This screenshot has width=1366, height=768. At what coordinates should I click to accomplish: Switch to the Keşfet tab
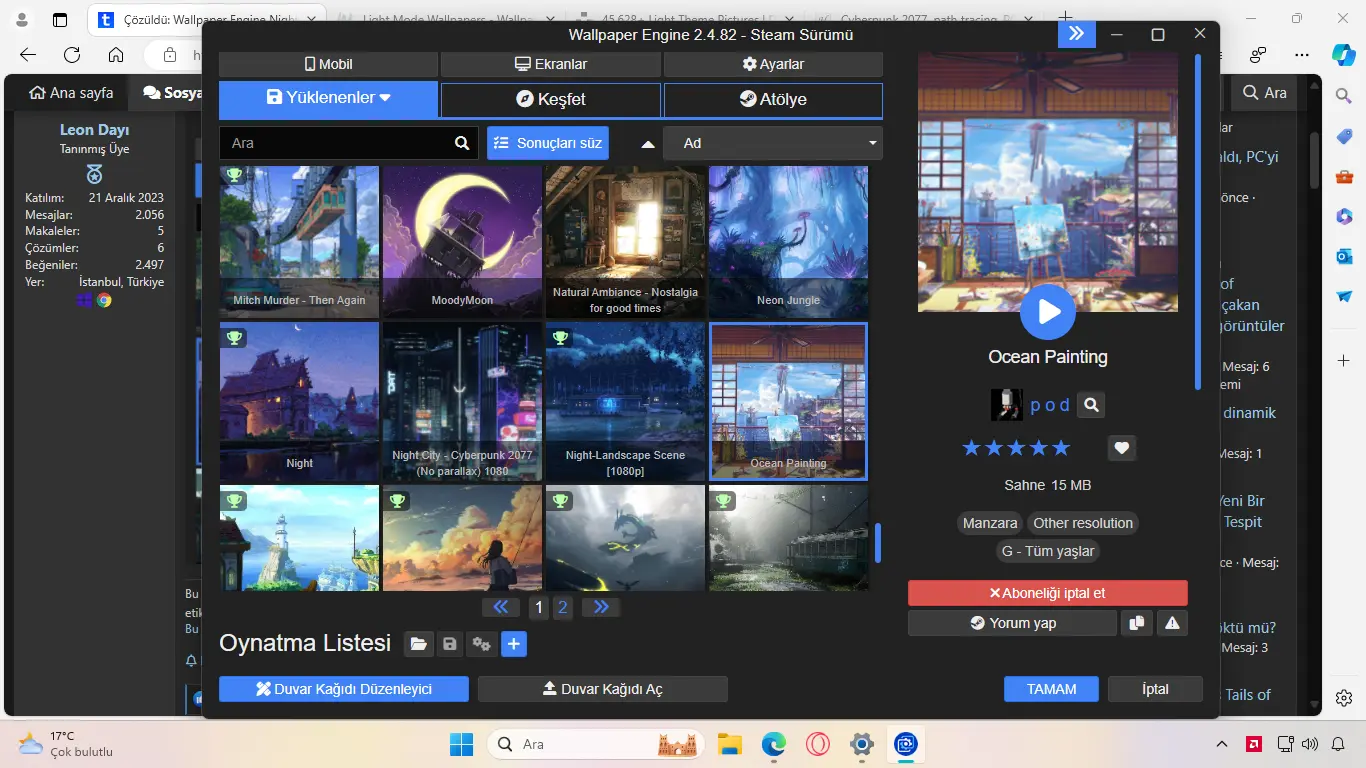(551, 100)
